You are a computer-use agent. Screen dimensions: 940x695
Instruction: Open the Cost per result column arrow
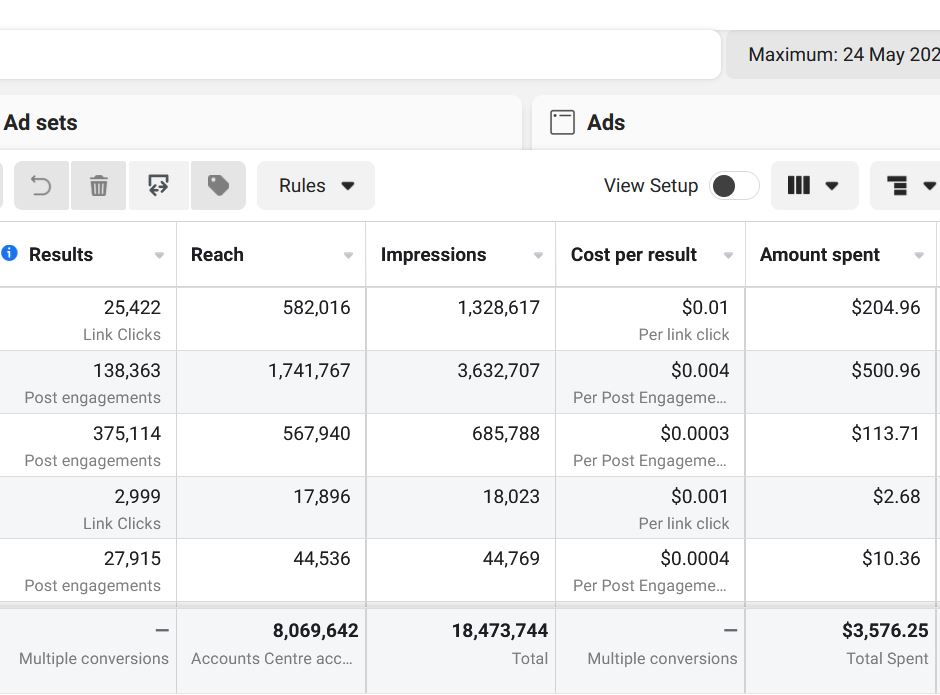tap(728, 256)
